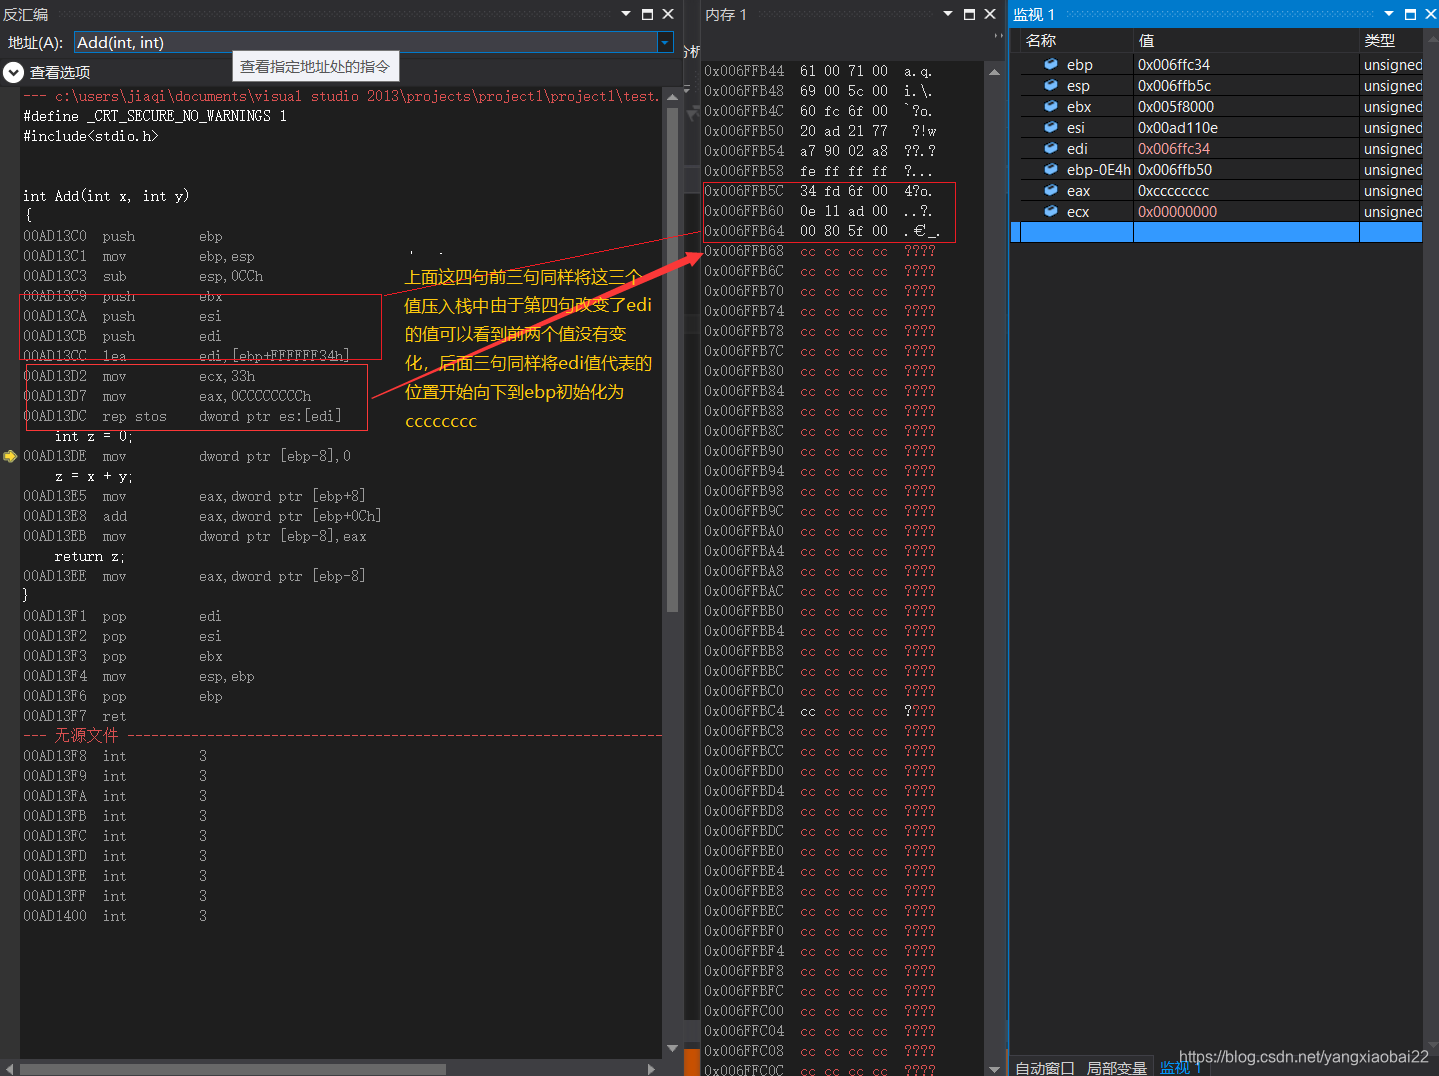
Task: Click memory address 0x006FFBC4 row
Action: tap(819, 711)
